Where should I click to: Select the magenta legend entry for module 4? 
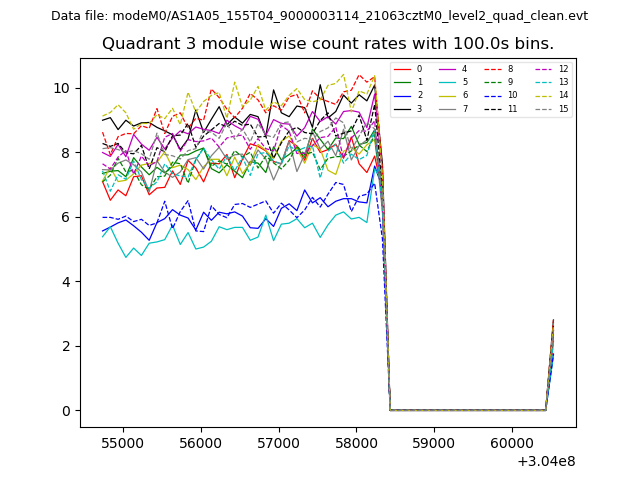[x=449, y=69]
